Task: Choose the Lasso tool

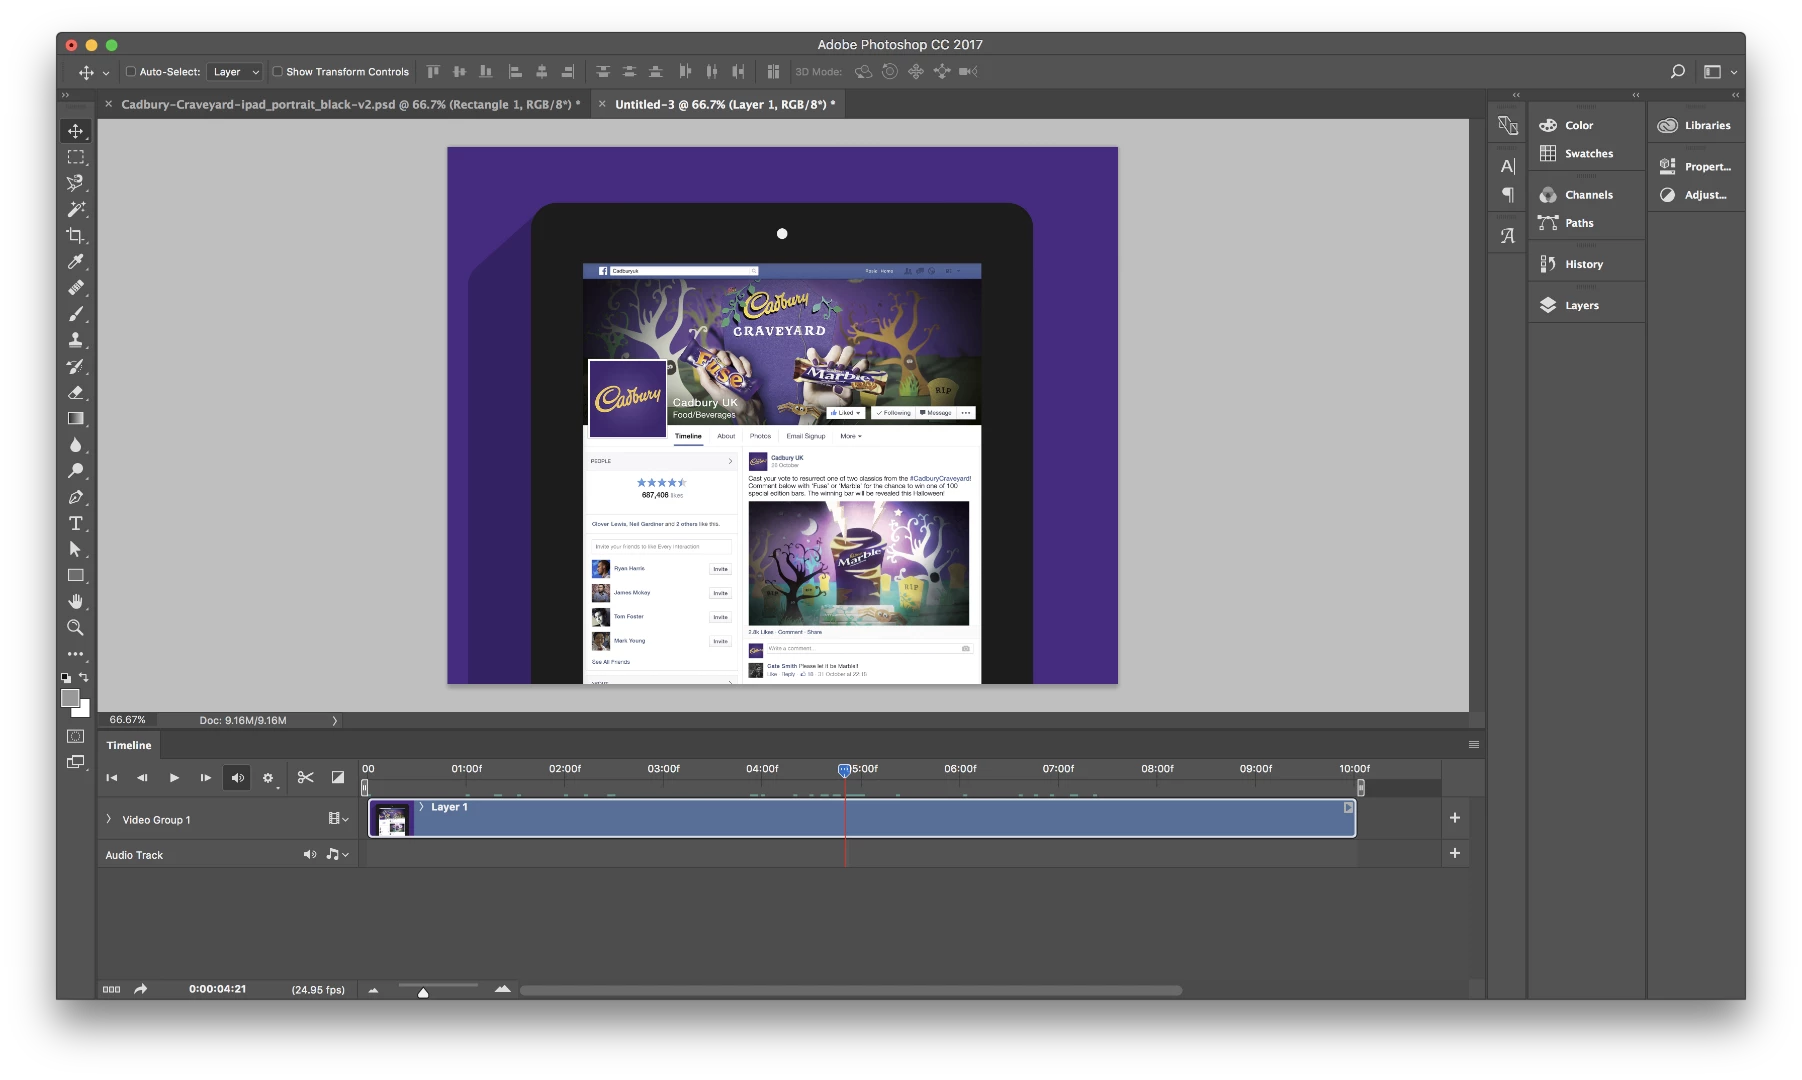Action: click(75, 183)
